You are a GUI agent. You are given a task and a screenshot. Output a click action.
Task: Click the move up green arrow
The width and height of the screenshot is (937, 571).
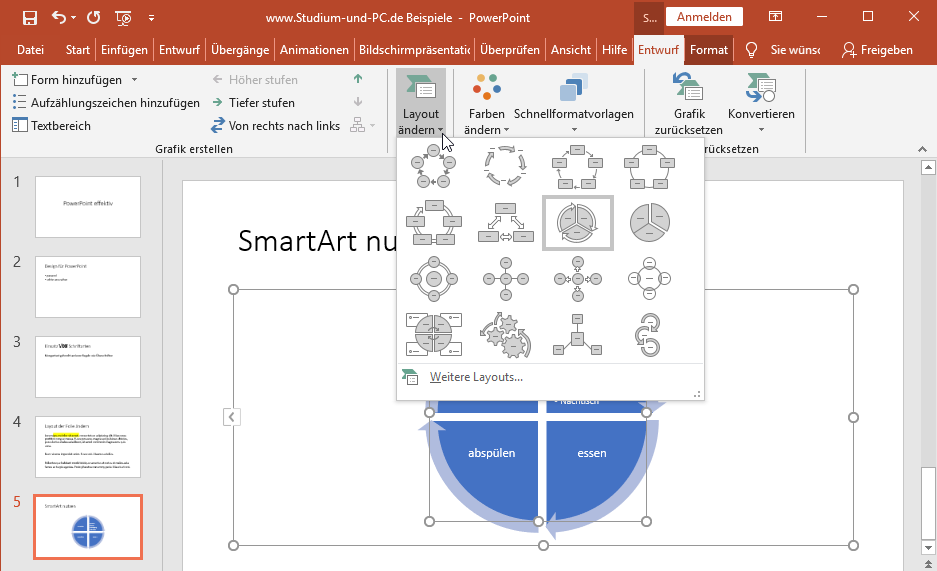tap(358, 79)
